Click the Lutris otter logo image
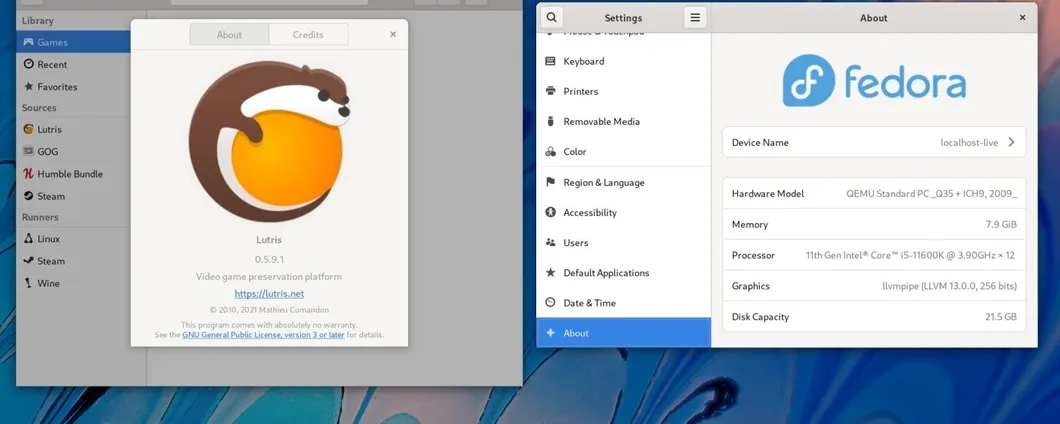1060x424 pixels. pos(269,142)
